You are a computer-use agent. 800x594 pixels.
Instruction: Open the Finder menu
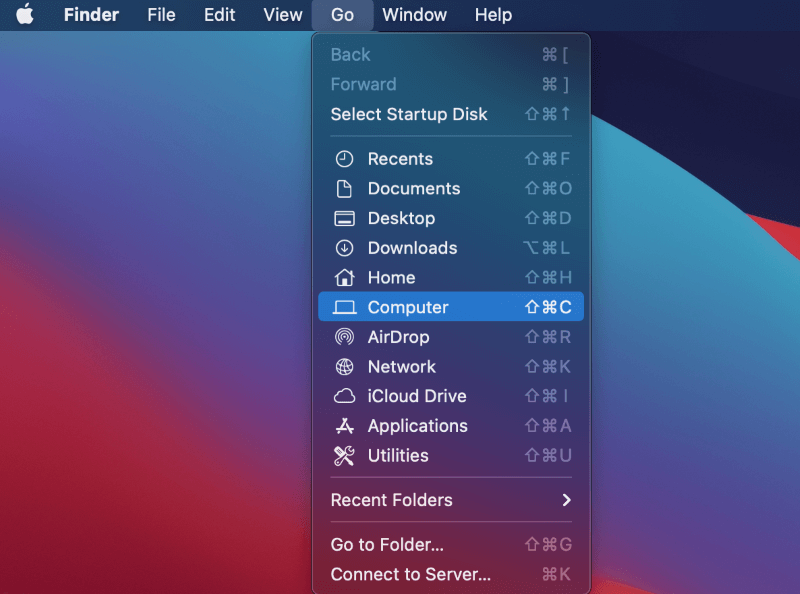(90, 15)
